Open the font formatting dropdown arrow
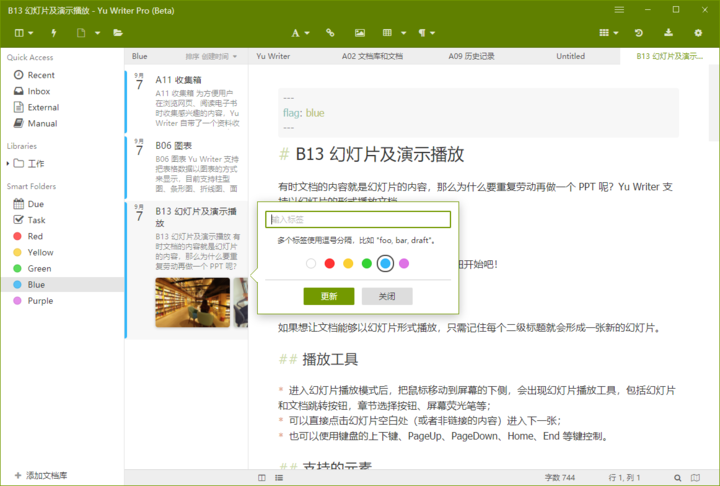This screenshot has width=720, height=486. coord(307,33)
